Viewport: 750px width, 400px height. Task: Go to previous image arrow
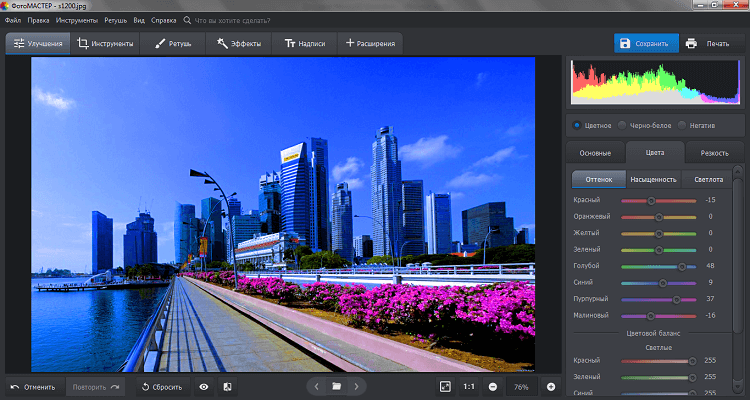click(x=316, y=386)
